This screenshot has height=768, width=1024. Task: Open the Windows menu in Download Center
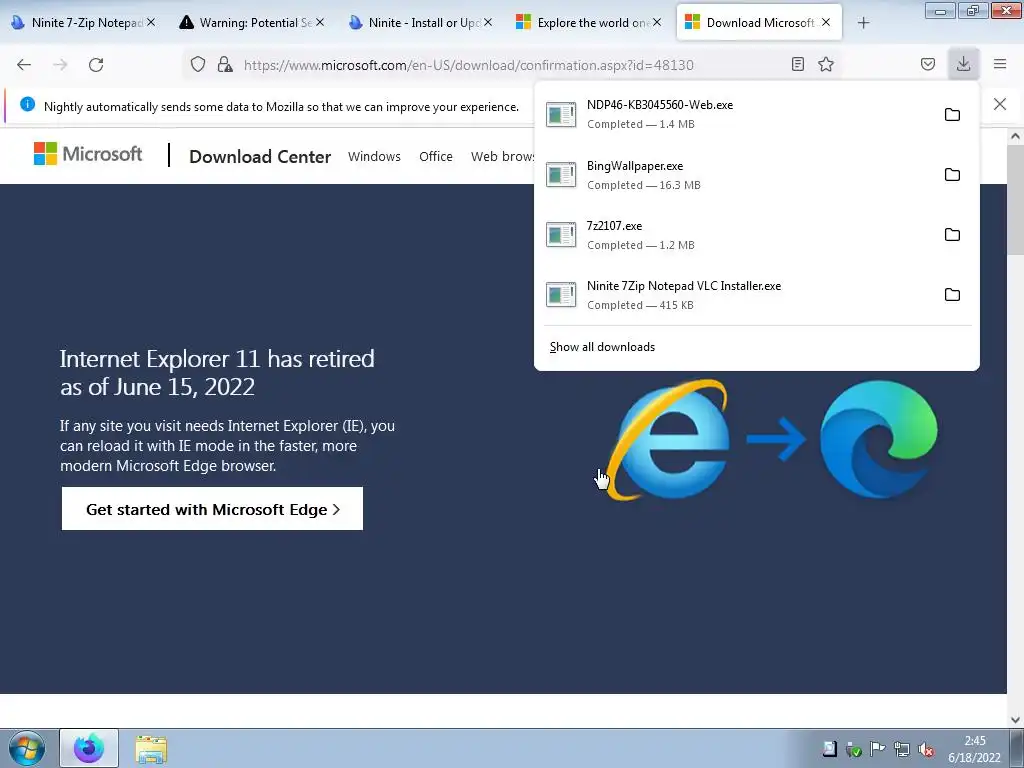pyautogui.click(x=374, y=157)
